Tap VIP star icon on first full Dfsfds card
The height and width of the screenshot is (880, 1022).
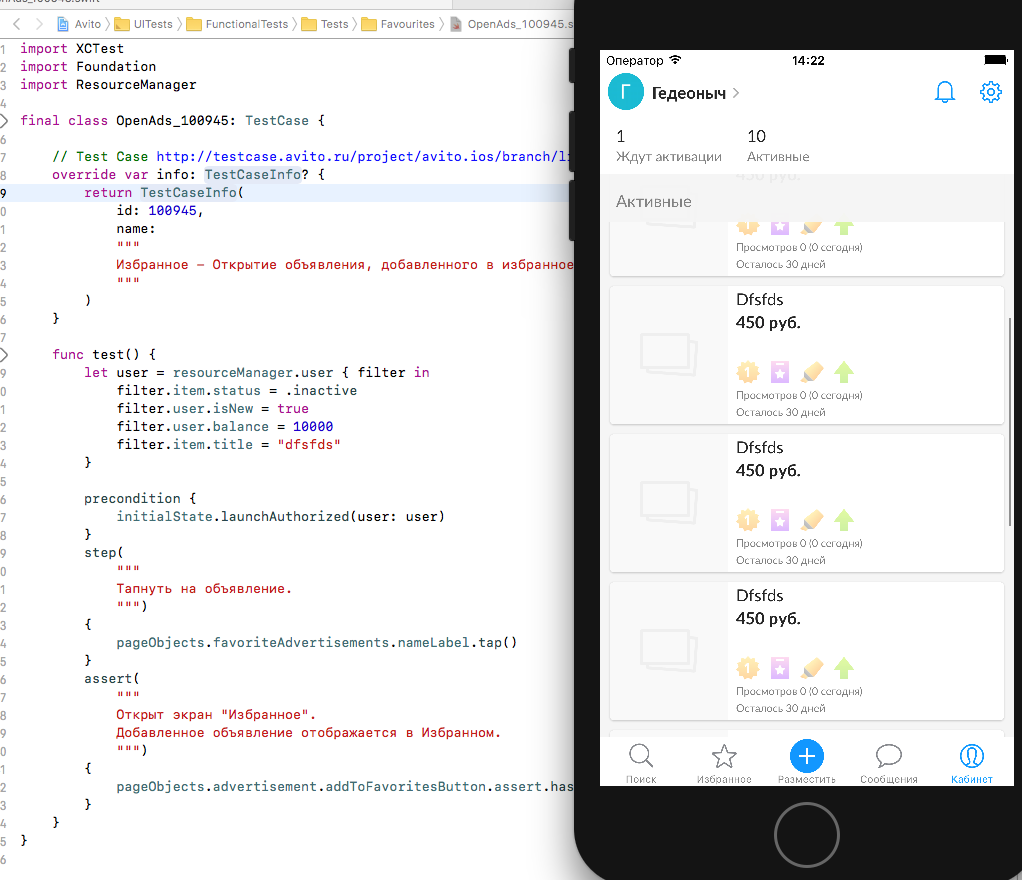[780, 372]
